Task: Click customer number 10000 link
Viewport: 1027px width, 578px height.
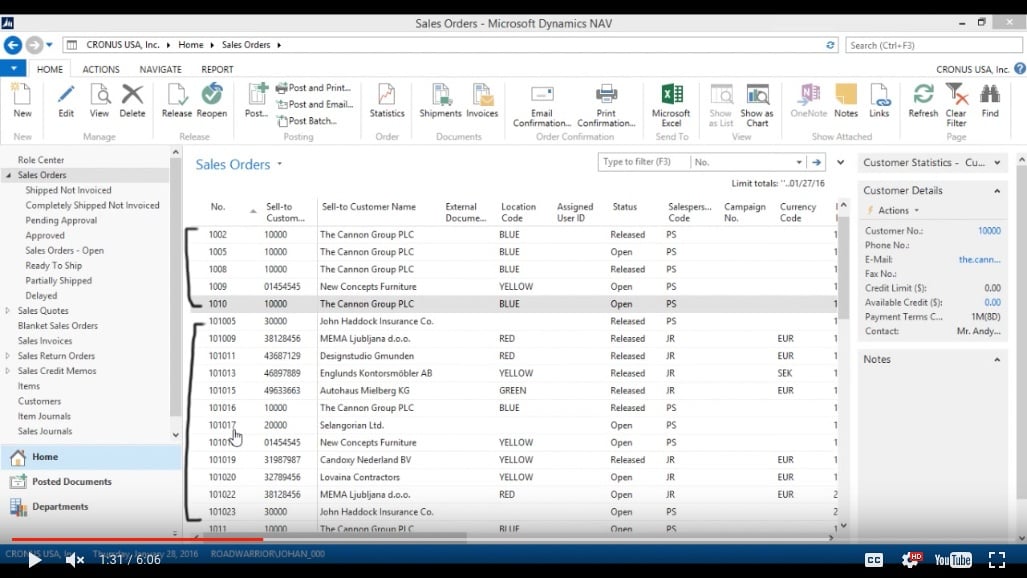Action: [x=988, y=231]
